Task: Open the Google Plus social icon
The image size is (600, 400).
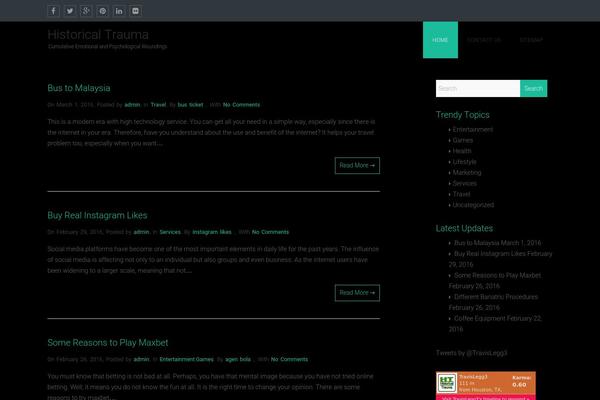Action: [86, 11]
